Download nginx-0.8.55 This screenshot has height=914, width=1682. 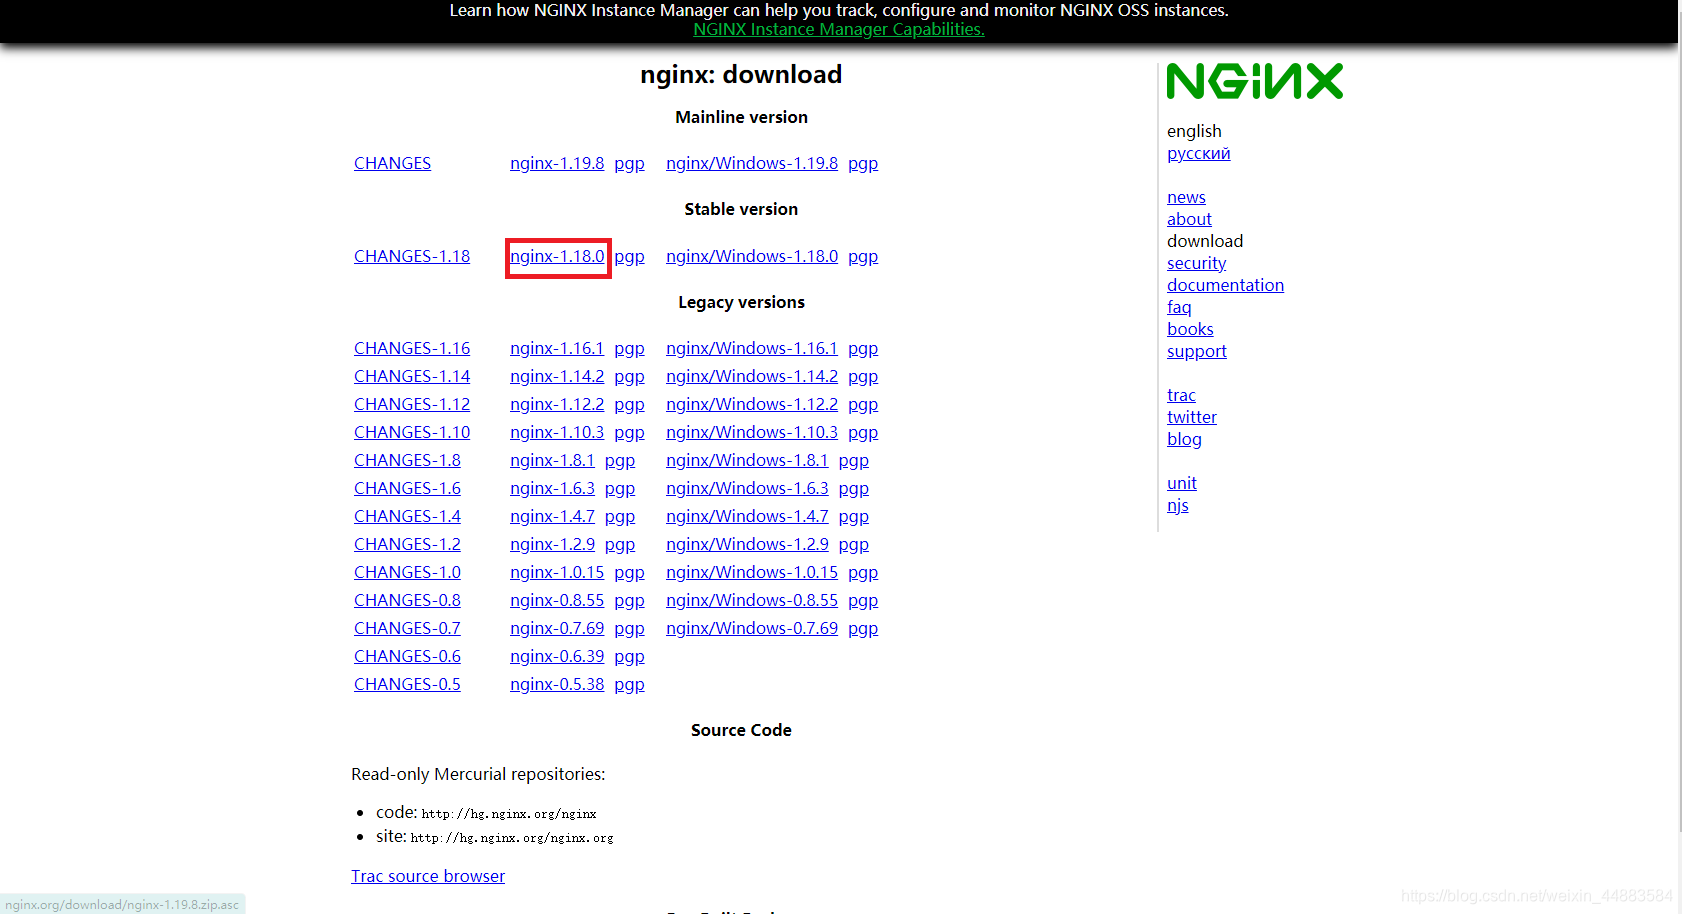tap(557, 600)
